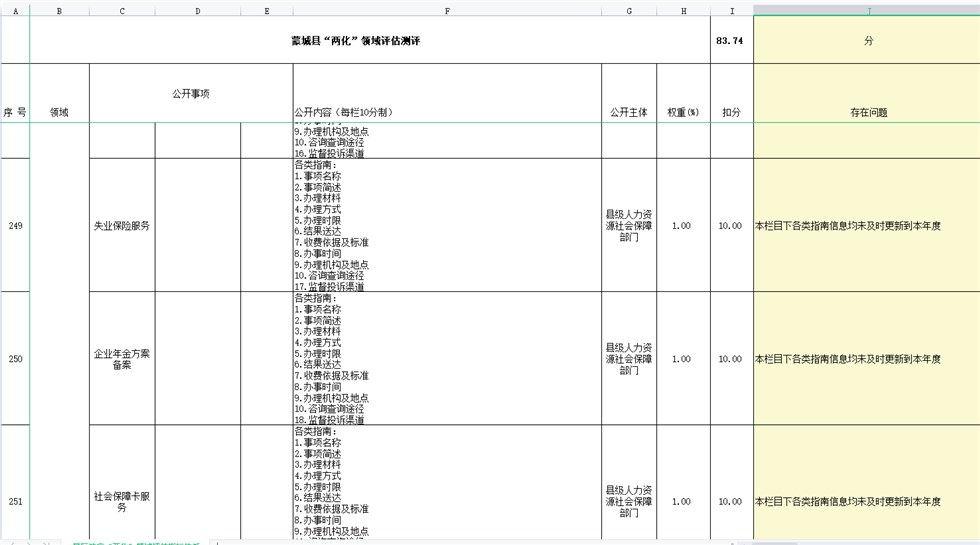The image size is (980, 545).
Task: Select the 社会保障卡服务 cell
Action: click(x=122, y=501)
